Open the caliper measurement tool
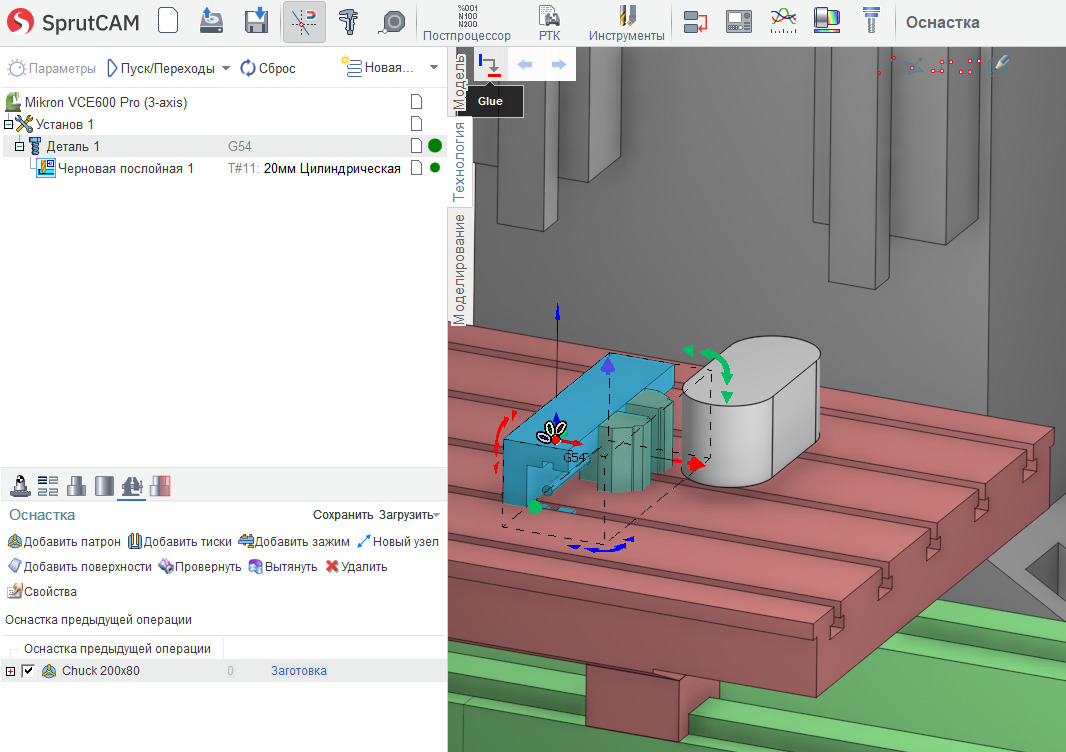Viewport: 1066px width, 752px height. [348, 21]
